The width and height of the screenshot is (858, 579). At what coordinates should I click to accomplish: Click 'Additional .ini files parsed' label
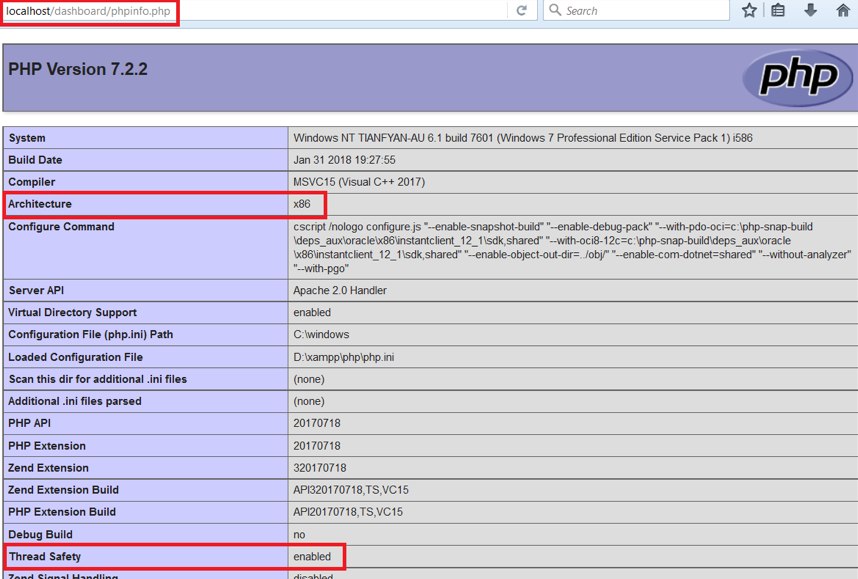coord(74,401)
